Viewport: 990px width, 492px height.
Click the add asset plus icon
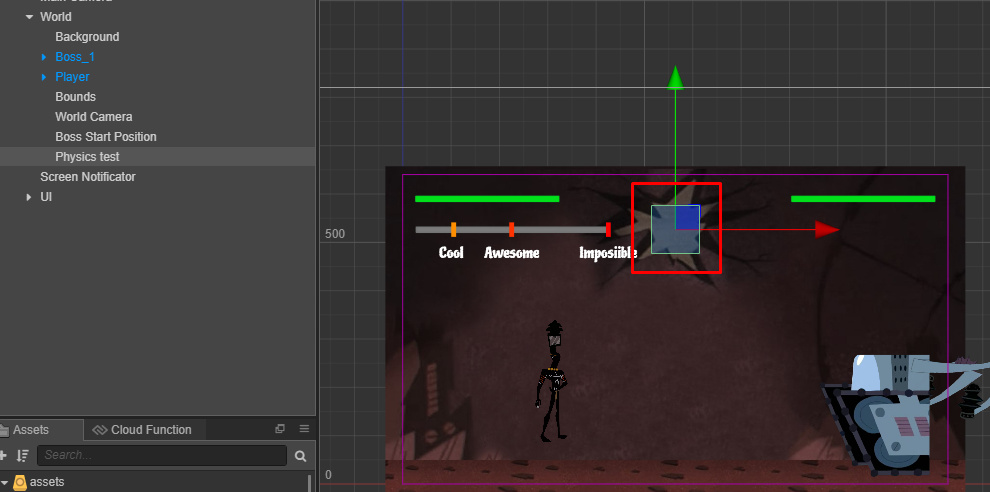tap(4, 456)
